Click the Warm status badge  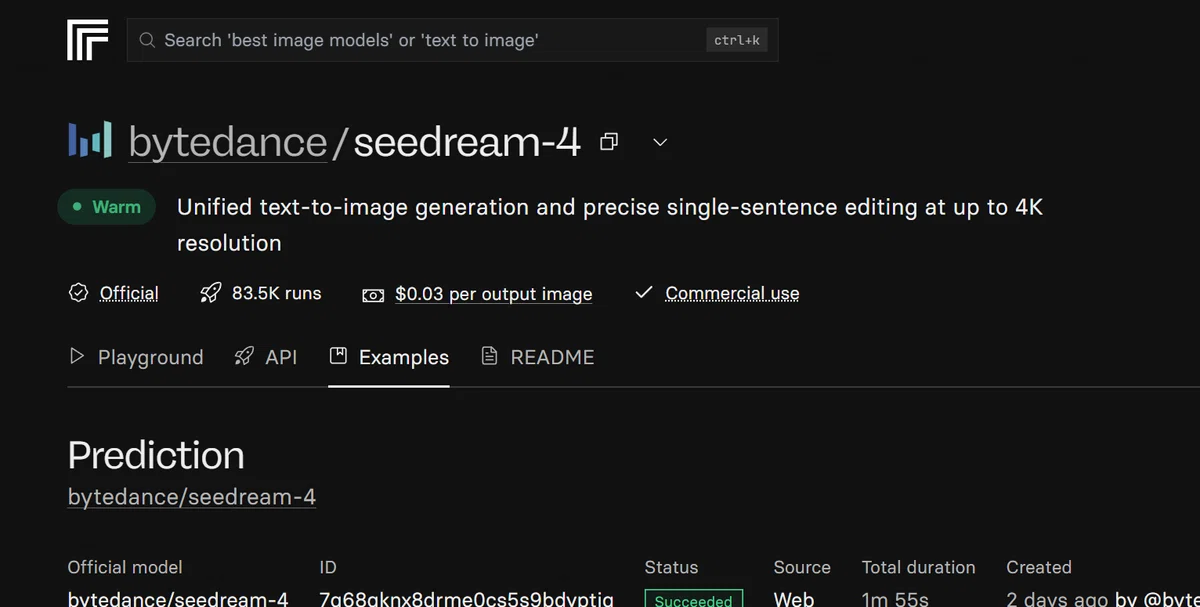107,207
